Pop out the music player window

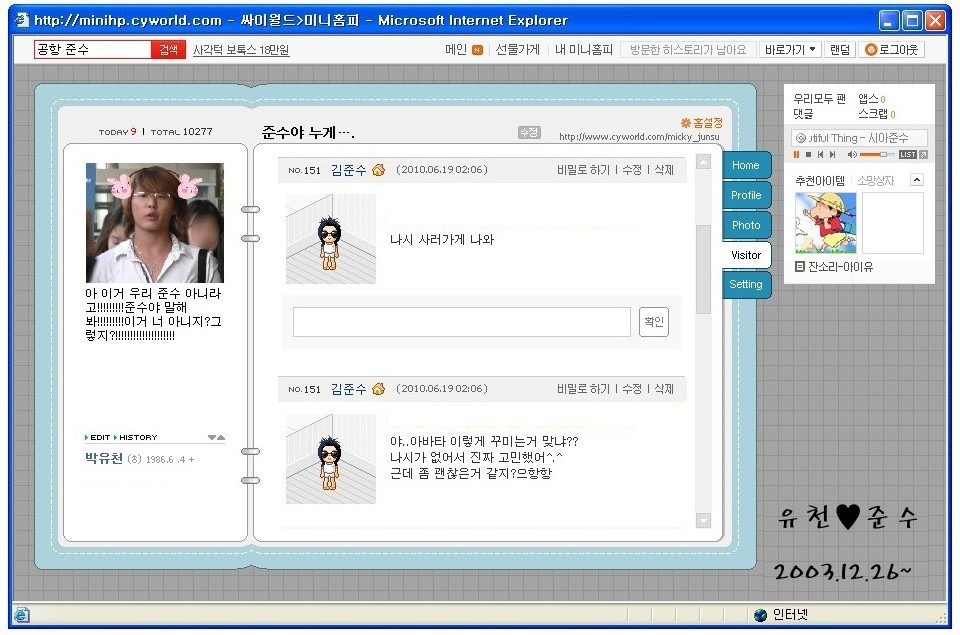coord(923,155)
